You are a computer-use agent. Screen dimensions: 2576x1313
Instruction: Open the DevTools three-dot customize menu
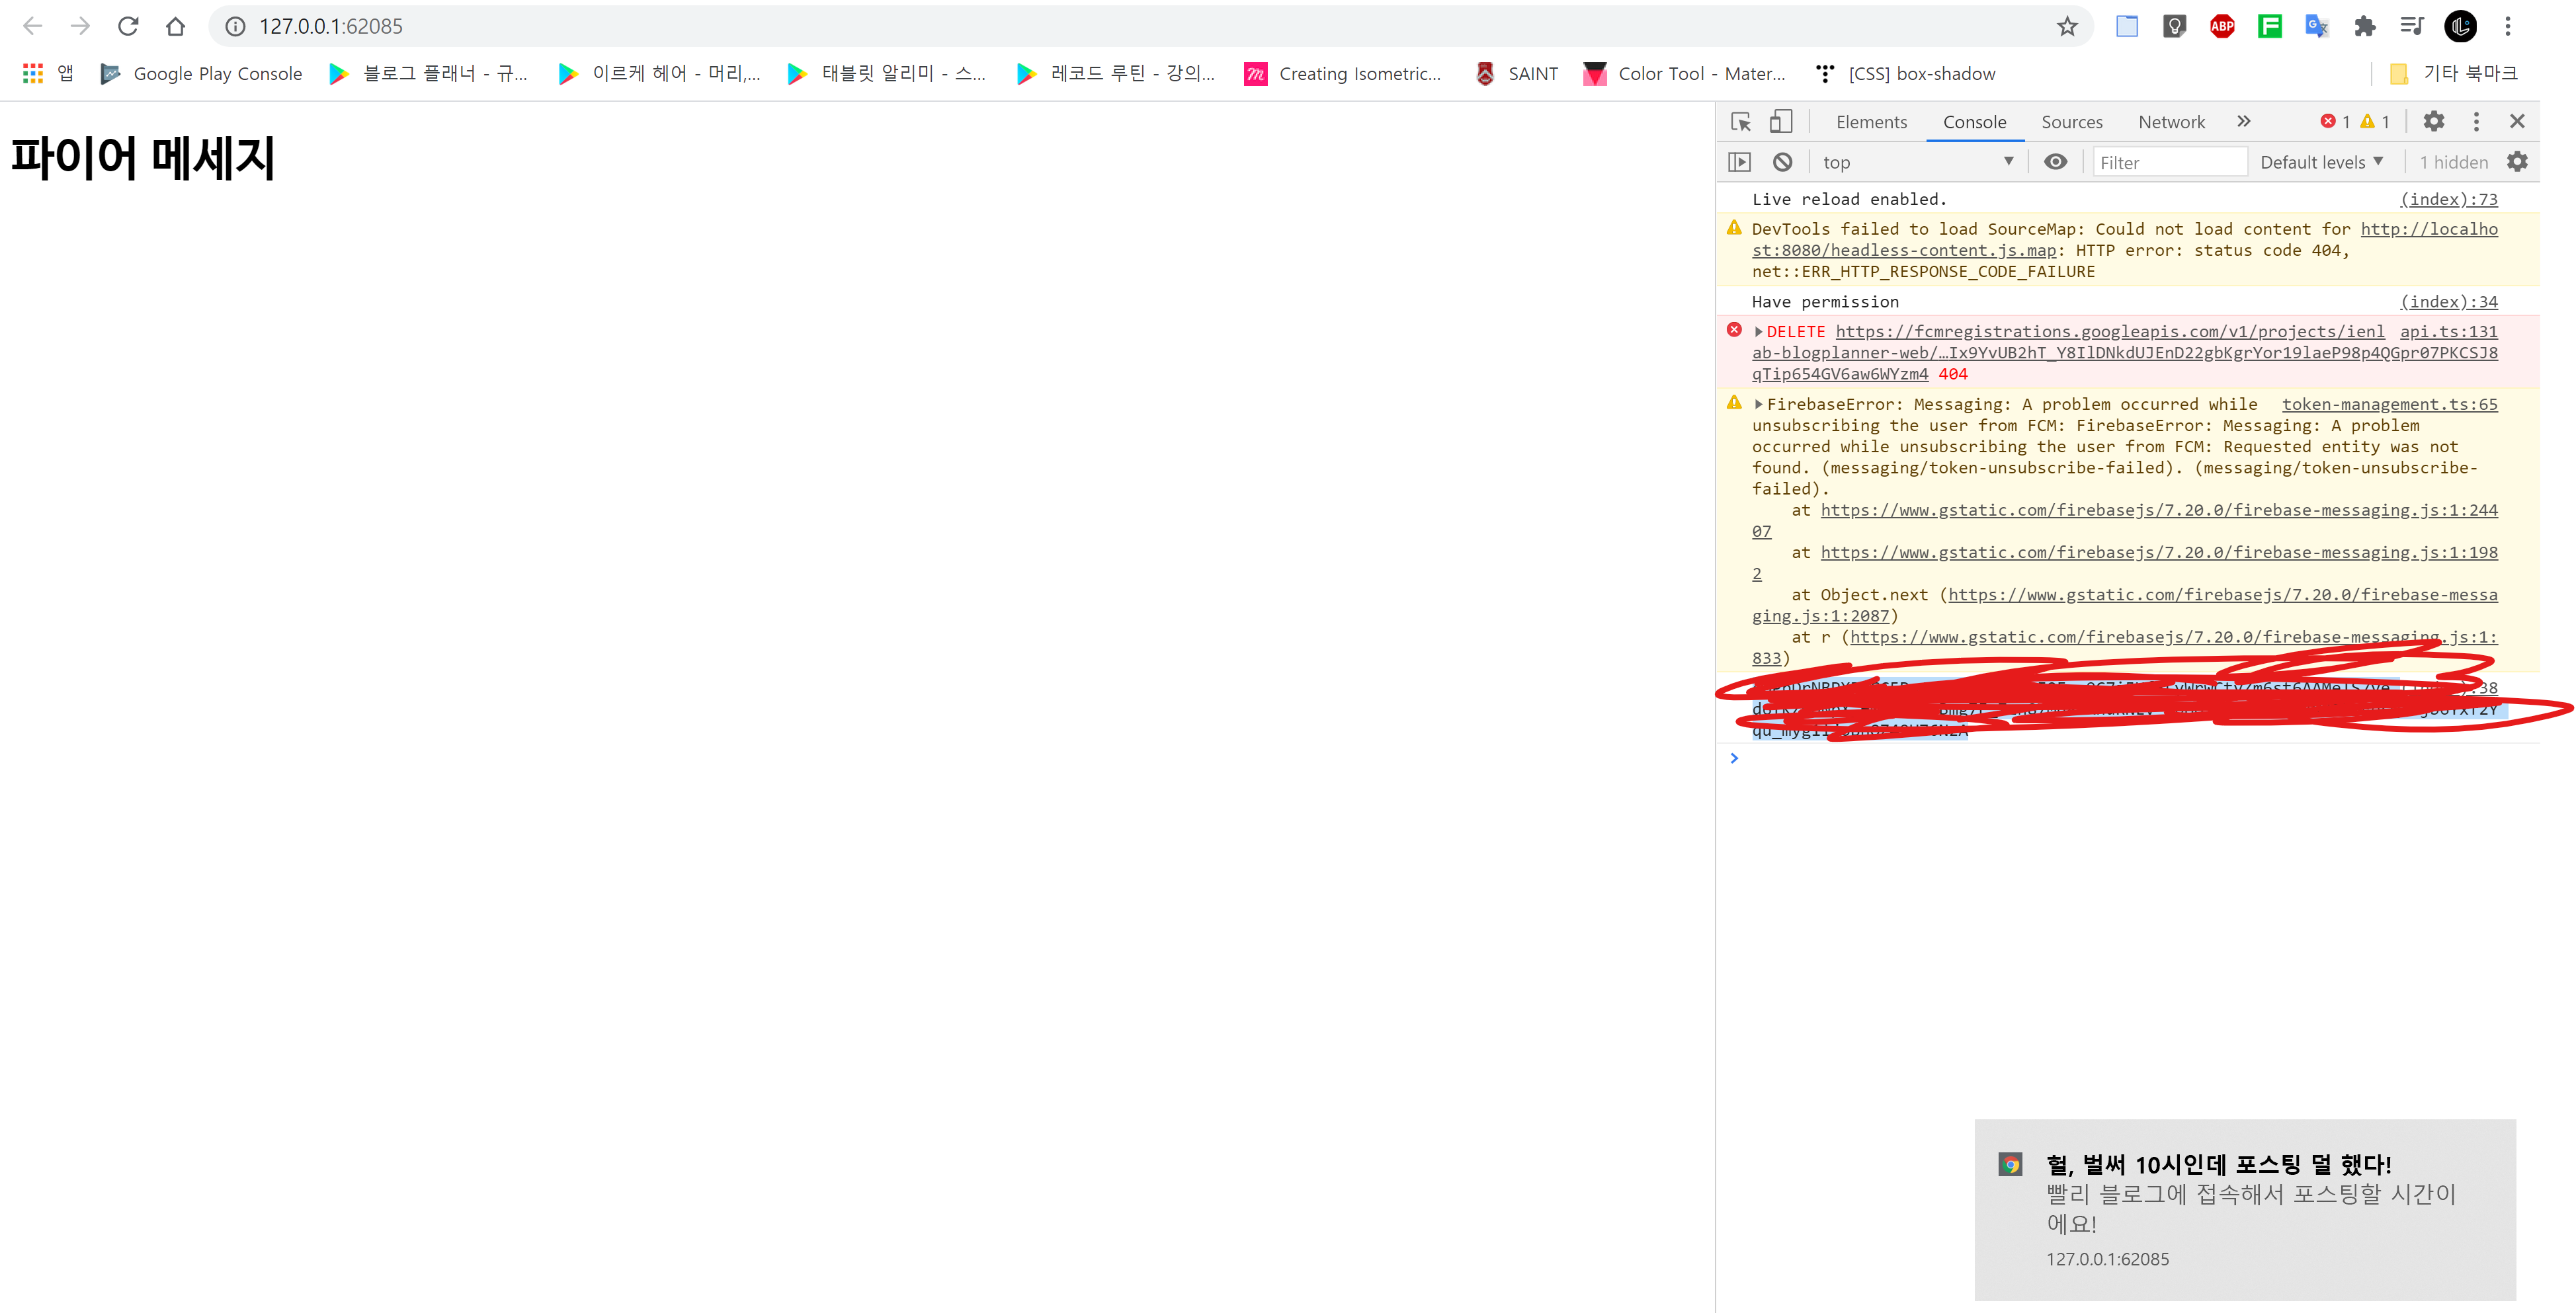pyautogui.click(x=2476, y=122)
